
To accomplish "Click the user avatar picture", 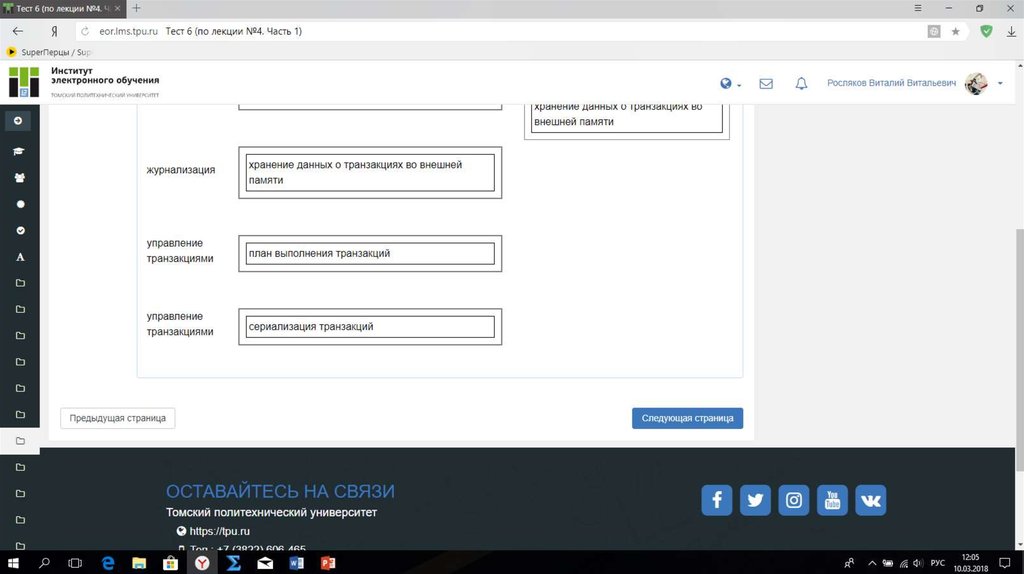I will pyautogui.click(x=976, y=83).
